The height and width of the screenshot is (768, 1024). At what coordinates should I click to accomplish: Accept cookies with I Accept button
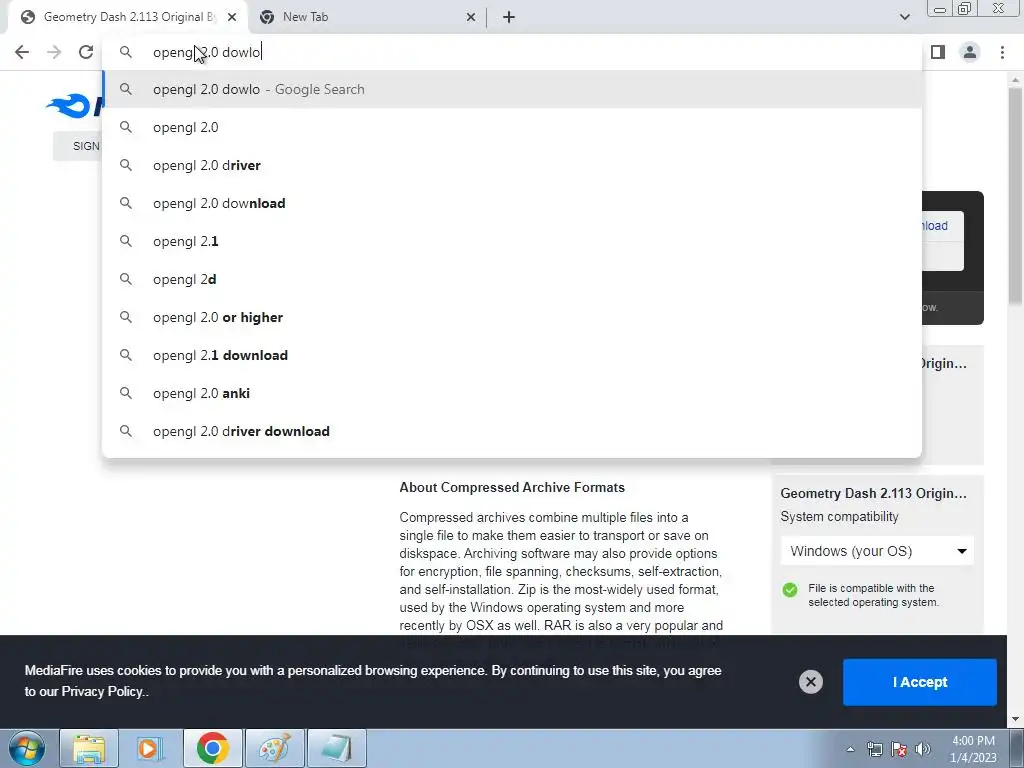(x=920, y=682)
